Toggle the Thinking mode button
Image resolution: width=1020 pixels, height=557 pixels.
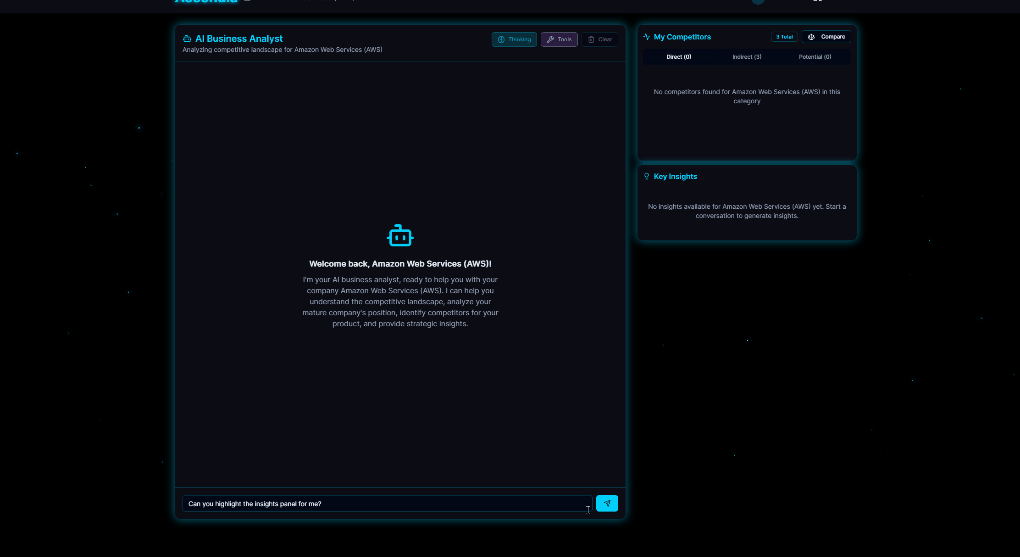pos(514,40)
